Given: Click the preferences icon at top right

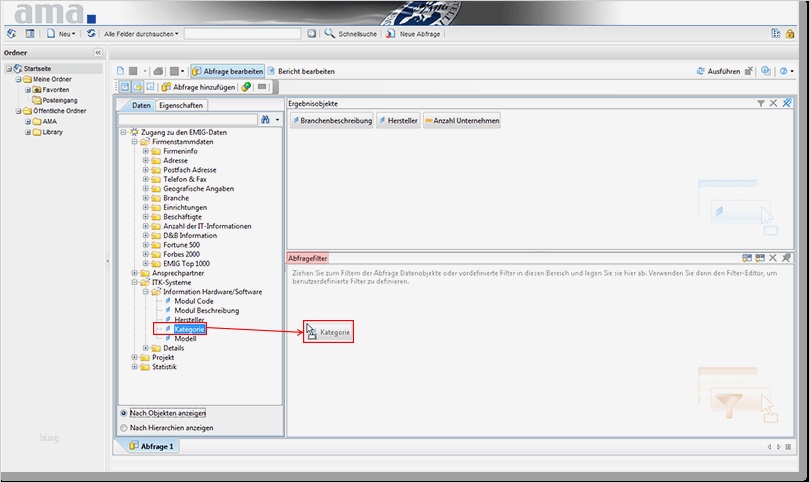Looking at the screenshot, I should click(775, 34).
